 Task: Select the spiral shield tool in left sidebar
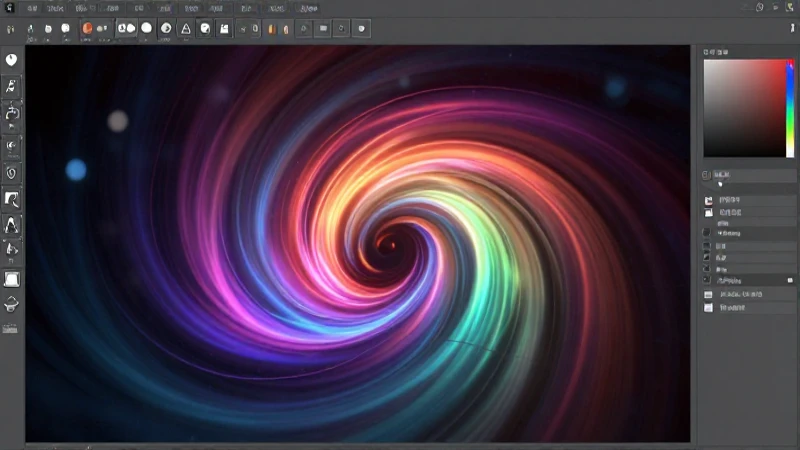click(11, 173)
